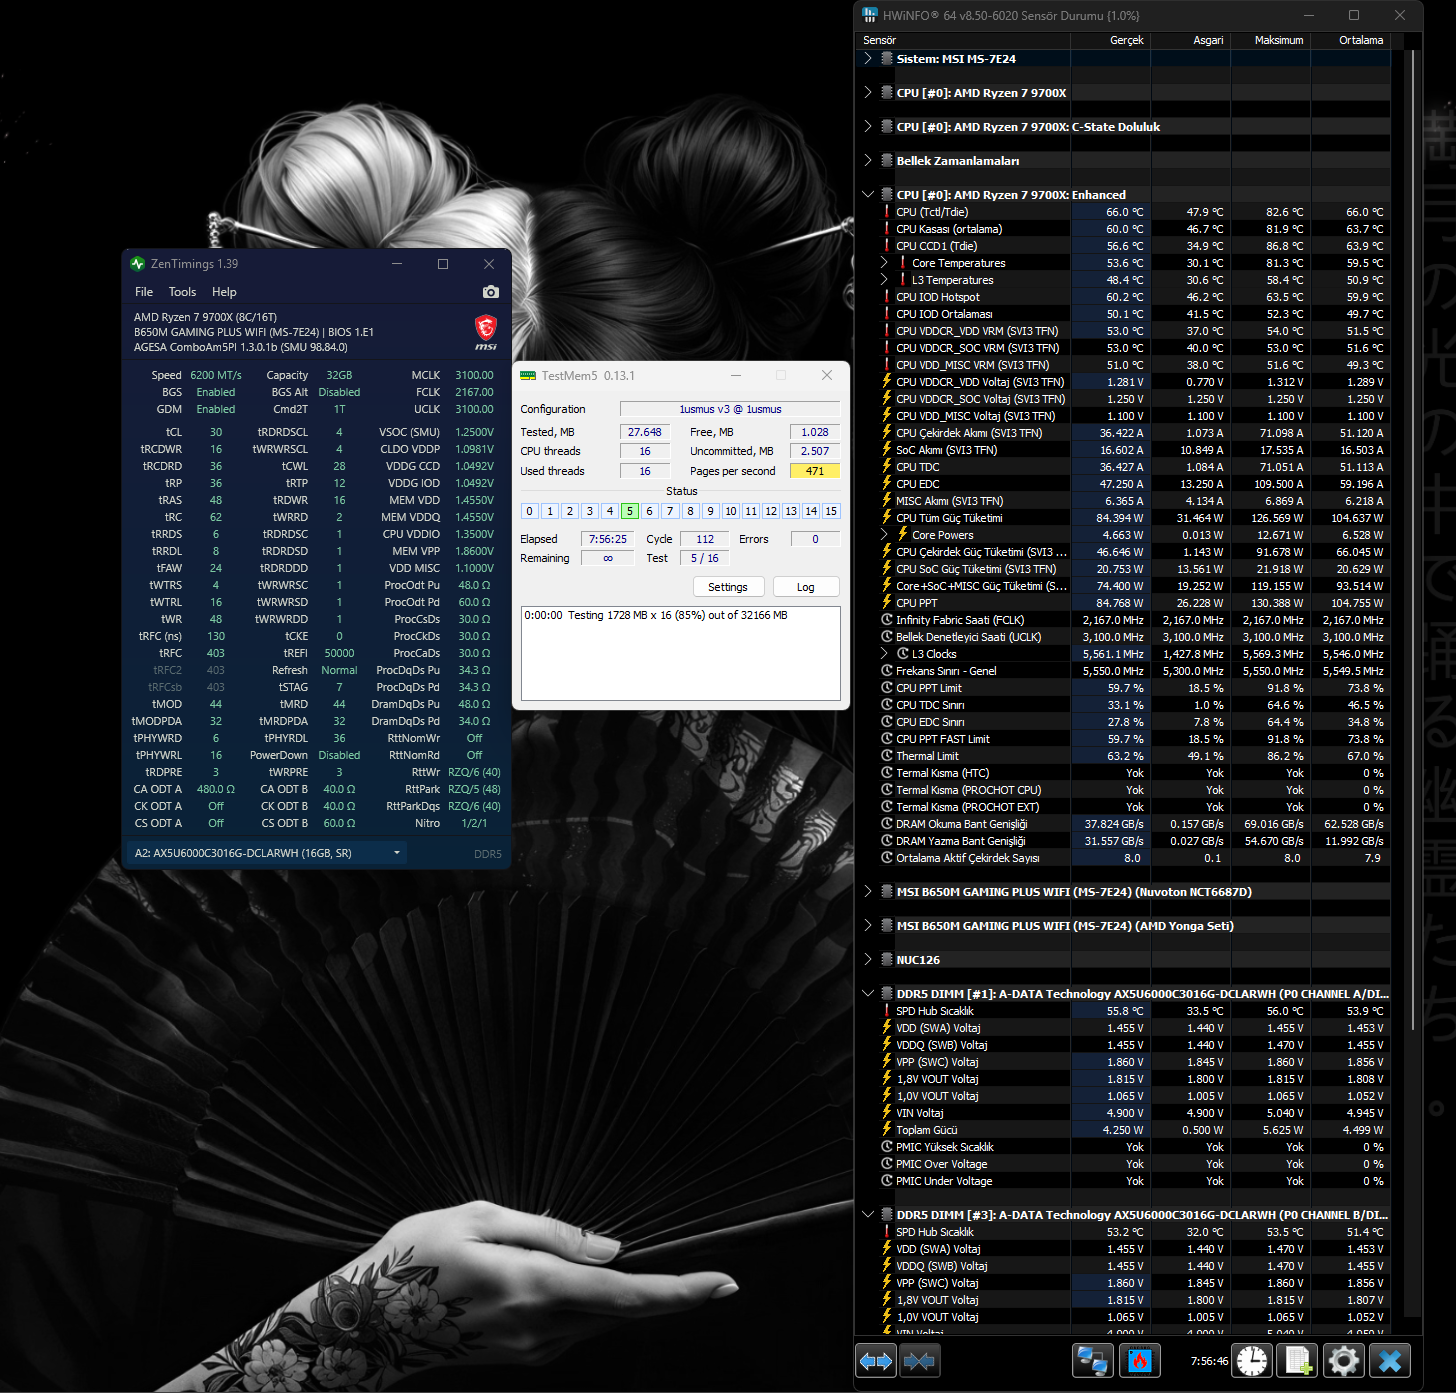
Task: Click the tCL timing value in ZenTimings
Action: tap(216, 432)
